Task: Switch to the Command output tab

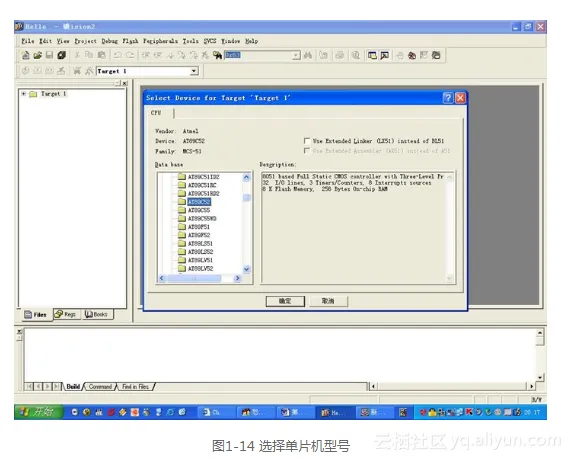Action: click(x=100, y=387)
